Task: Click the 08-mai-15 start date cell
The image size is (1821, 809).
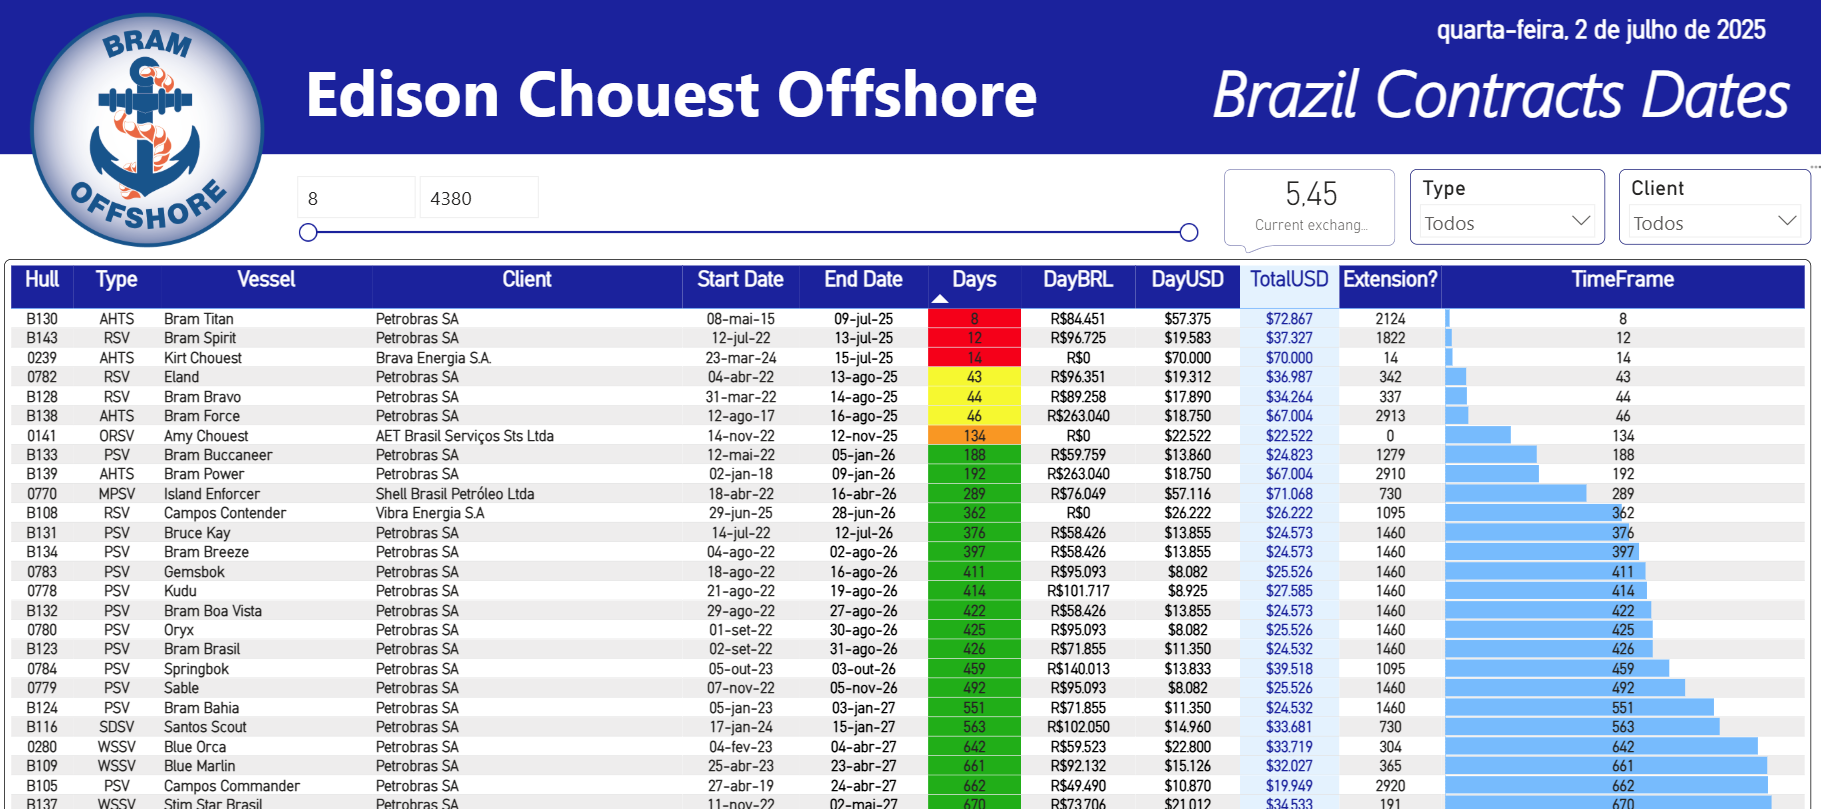Action: coord(741,319)
